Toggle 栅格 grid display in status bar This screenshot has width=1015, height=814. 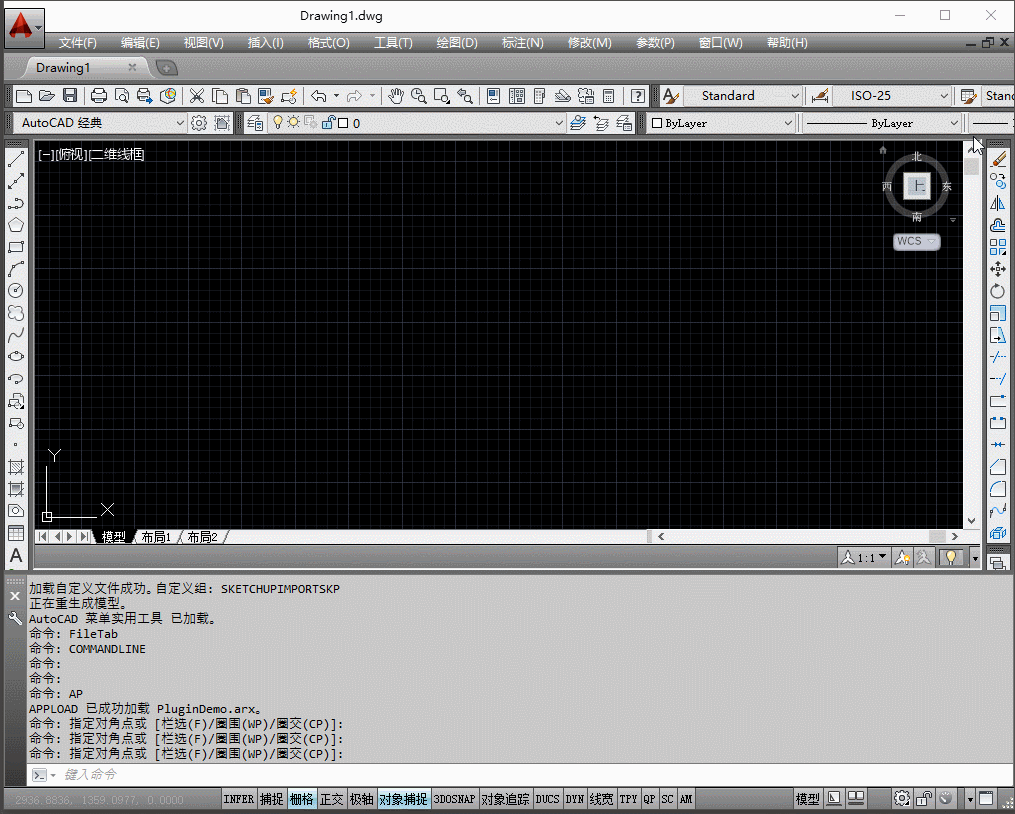(302, 799)
